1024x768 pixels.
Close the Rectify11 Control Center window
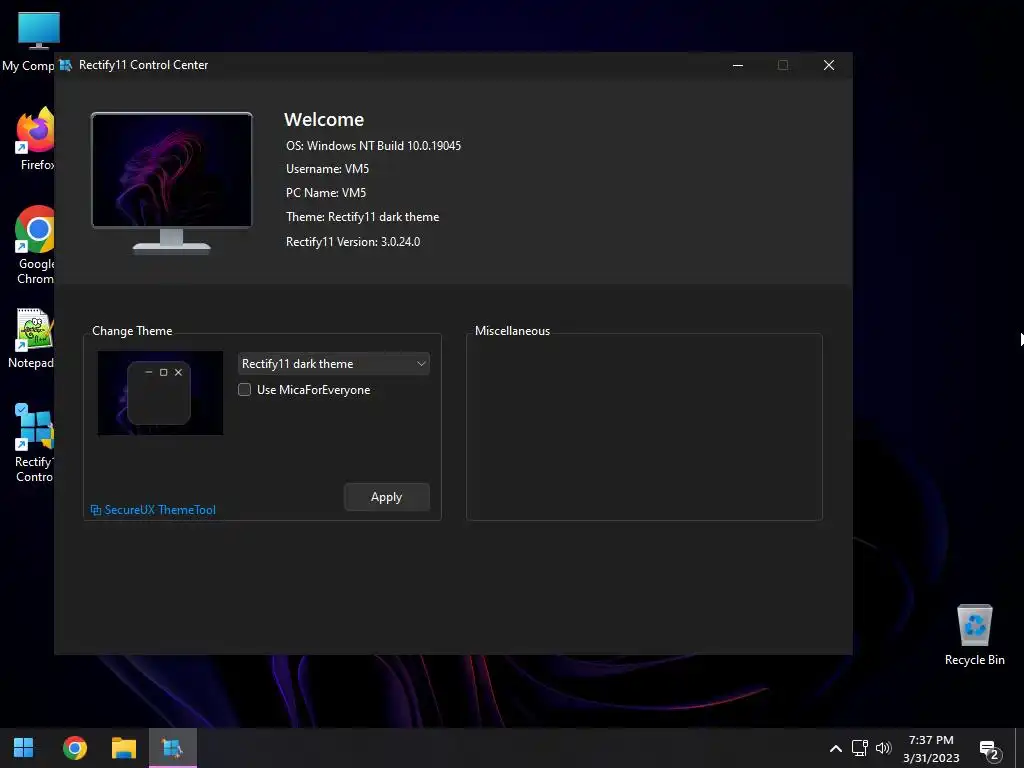click(x=829, y=65)
